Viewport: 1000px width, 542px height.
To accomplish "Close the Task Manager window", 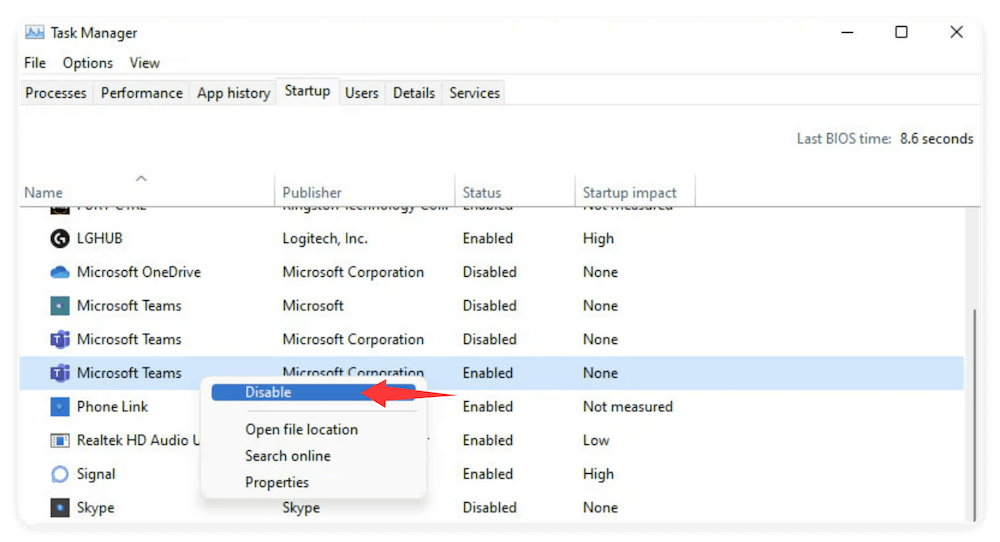I will pos(957,32).
